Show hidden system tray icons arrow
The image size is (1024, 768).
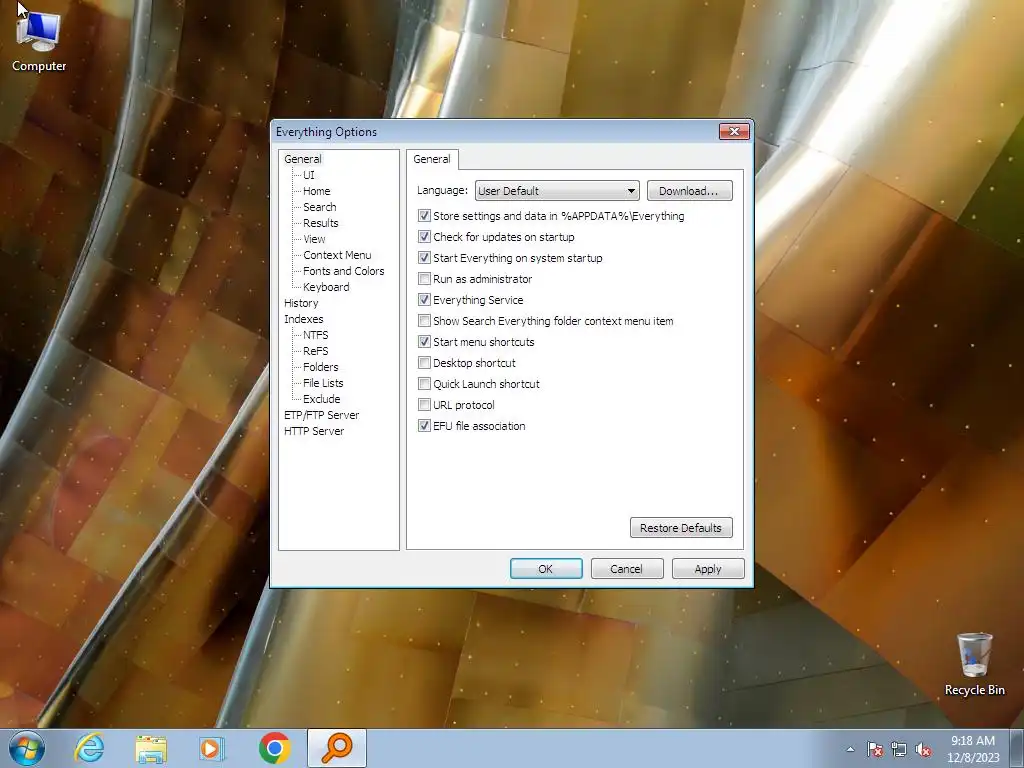pos(850,749)
